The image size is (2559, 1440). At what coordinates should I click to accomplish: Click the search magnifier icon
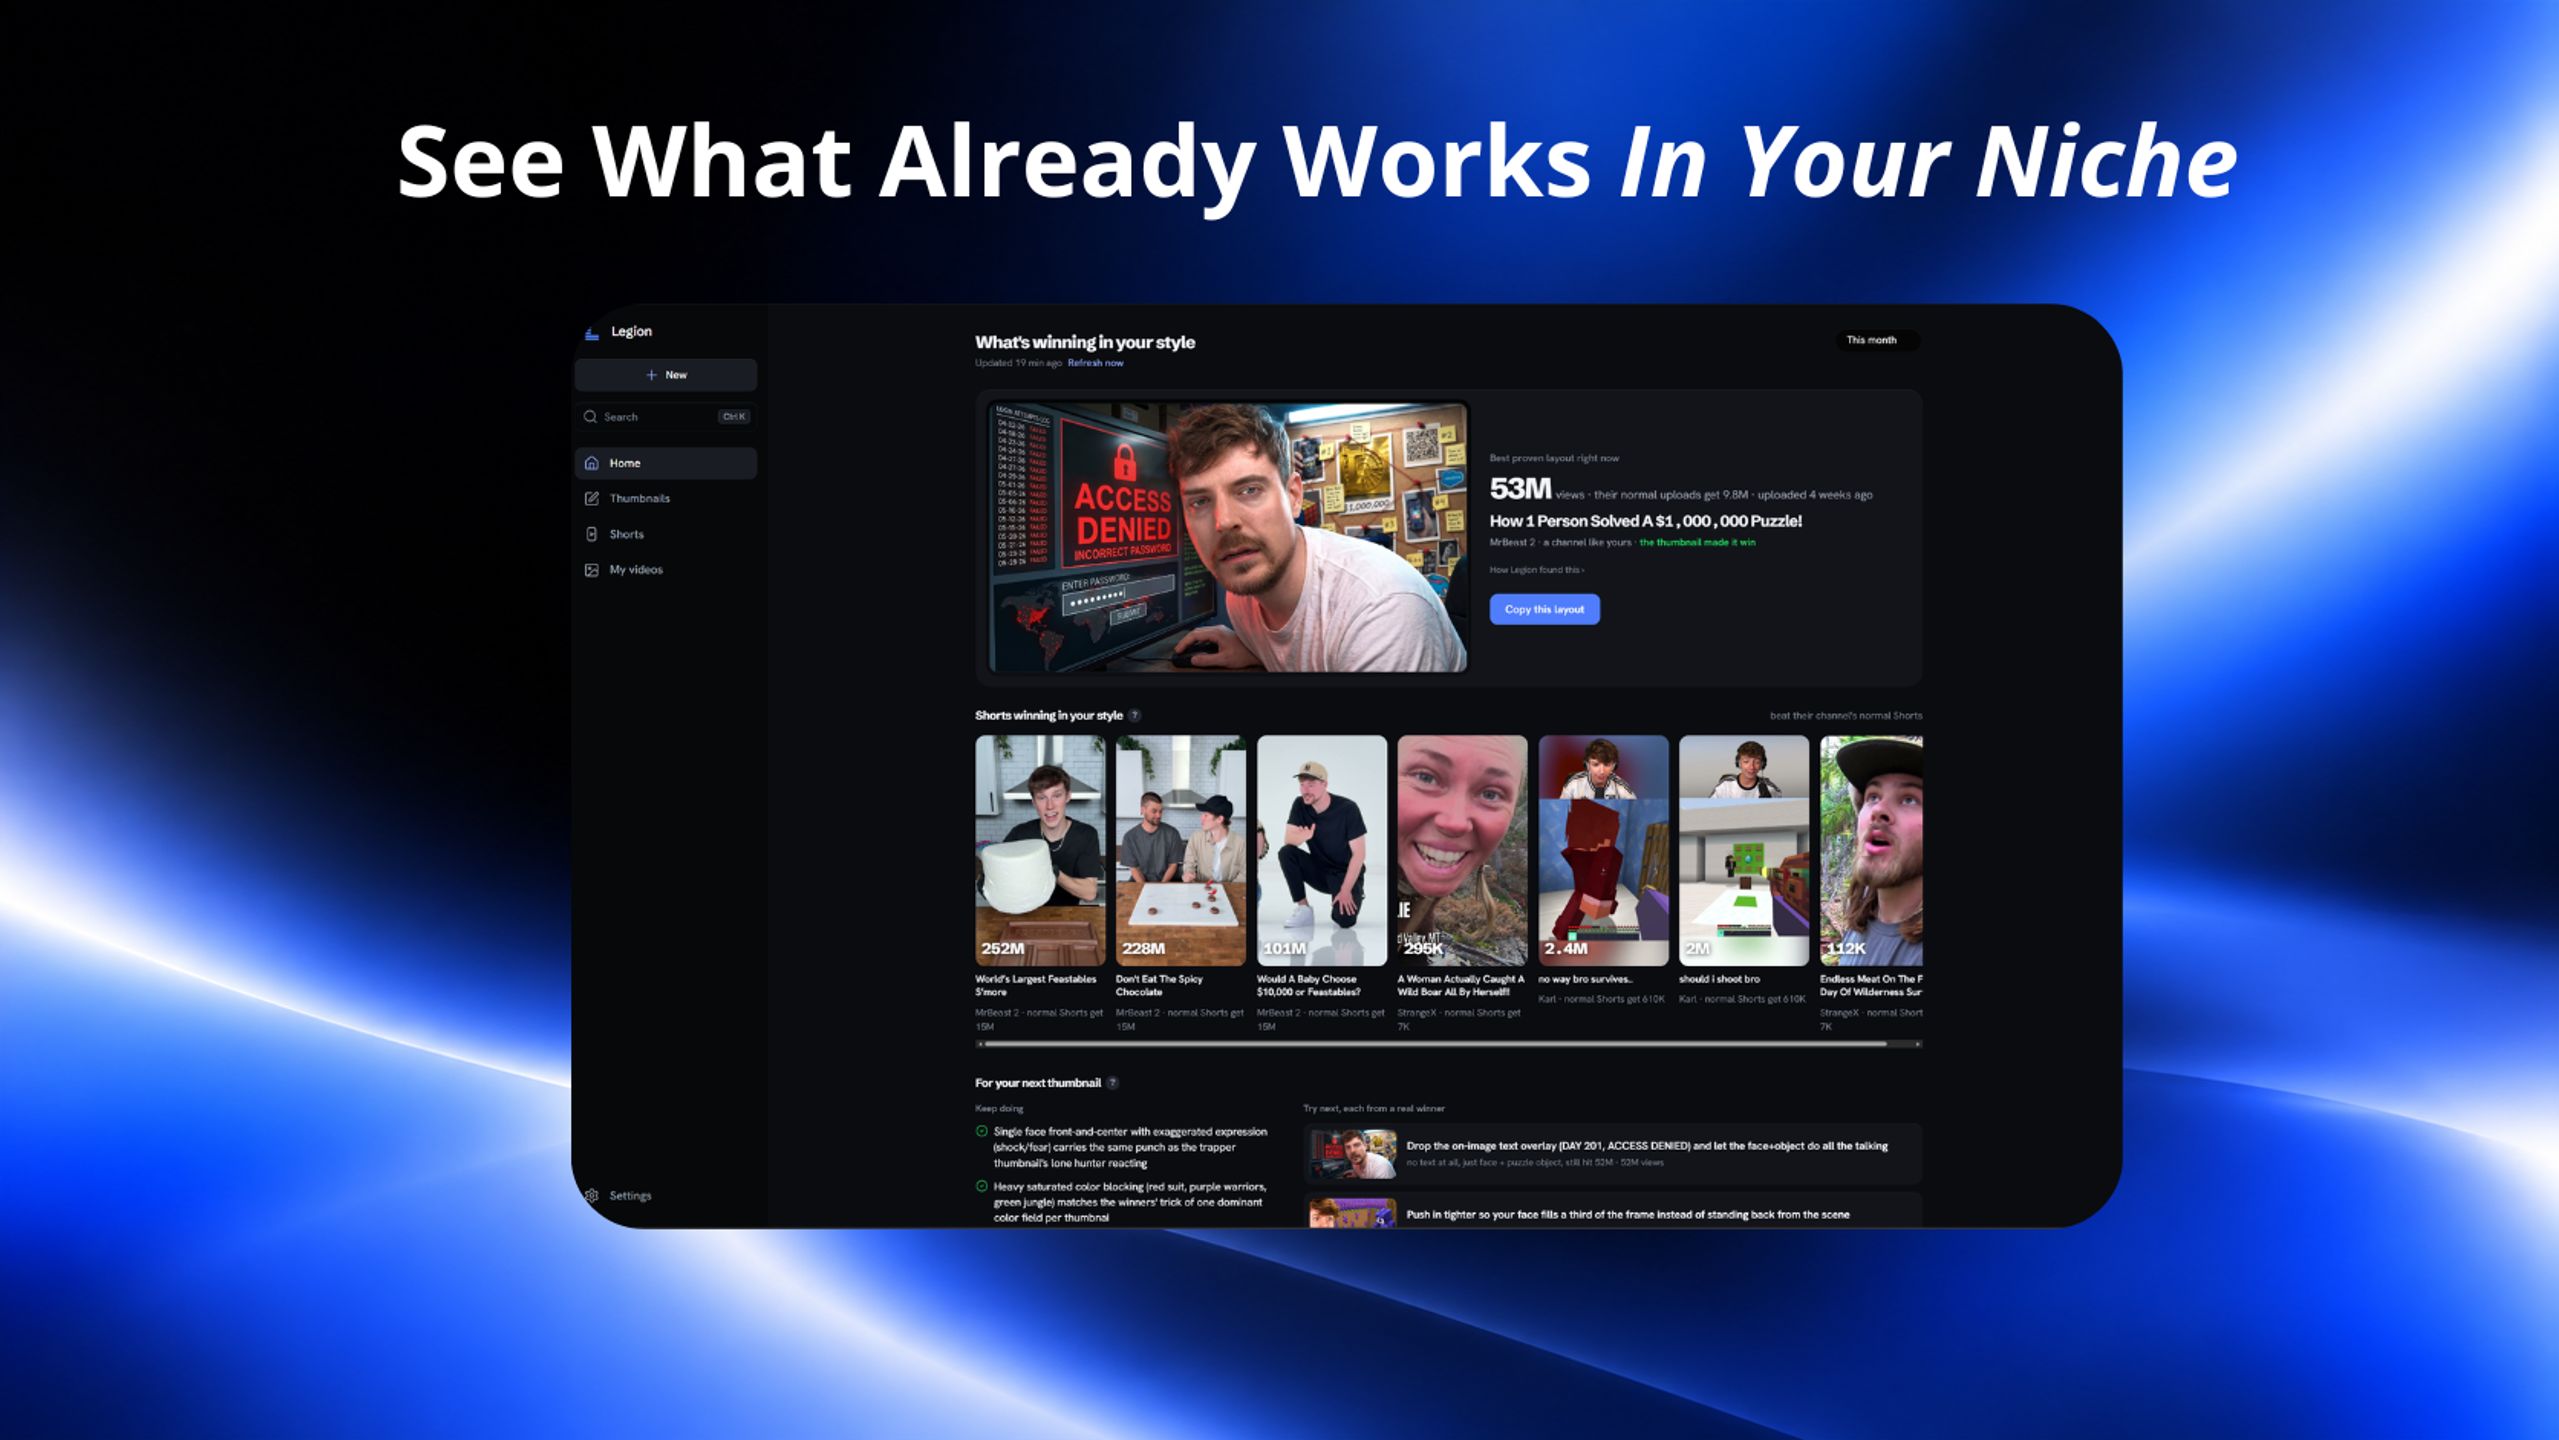pyautogui.click(x=590, y=417)
